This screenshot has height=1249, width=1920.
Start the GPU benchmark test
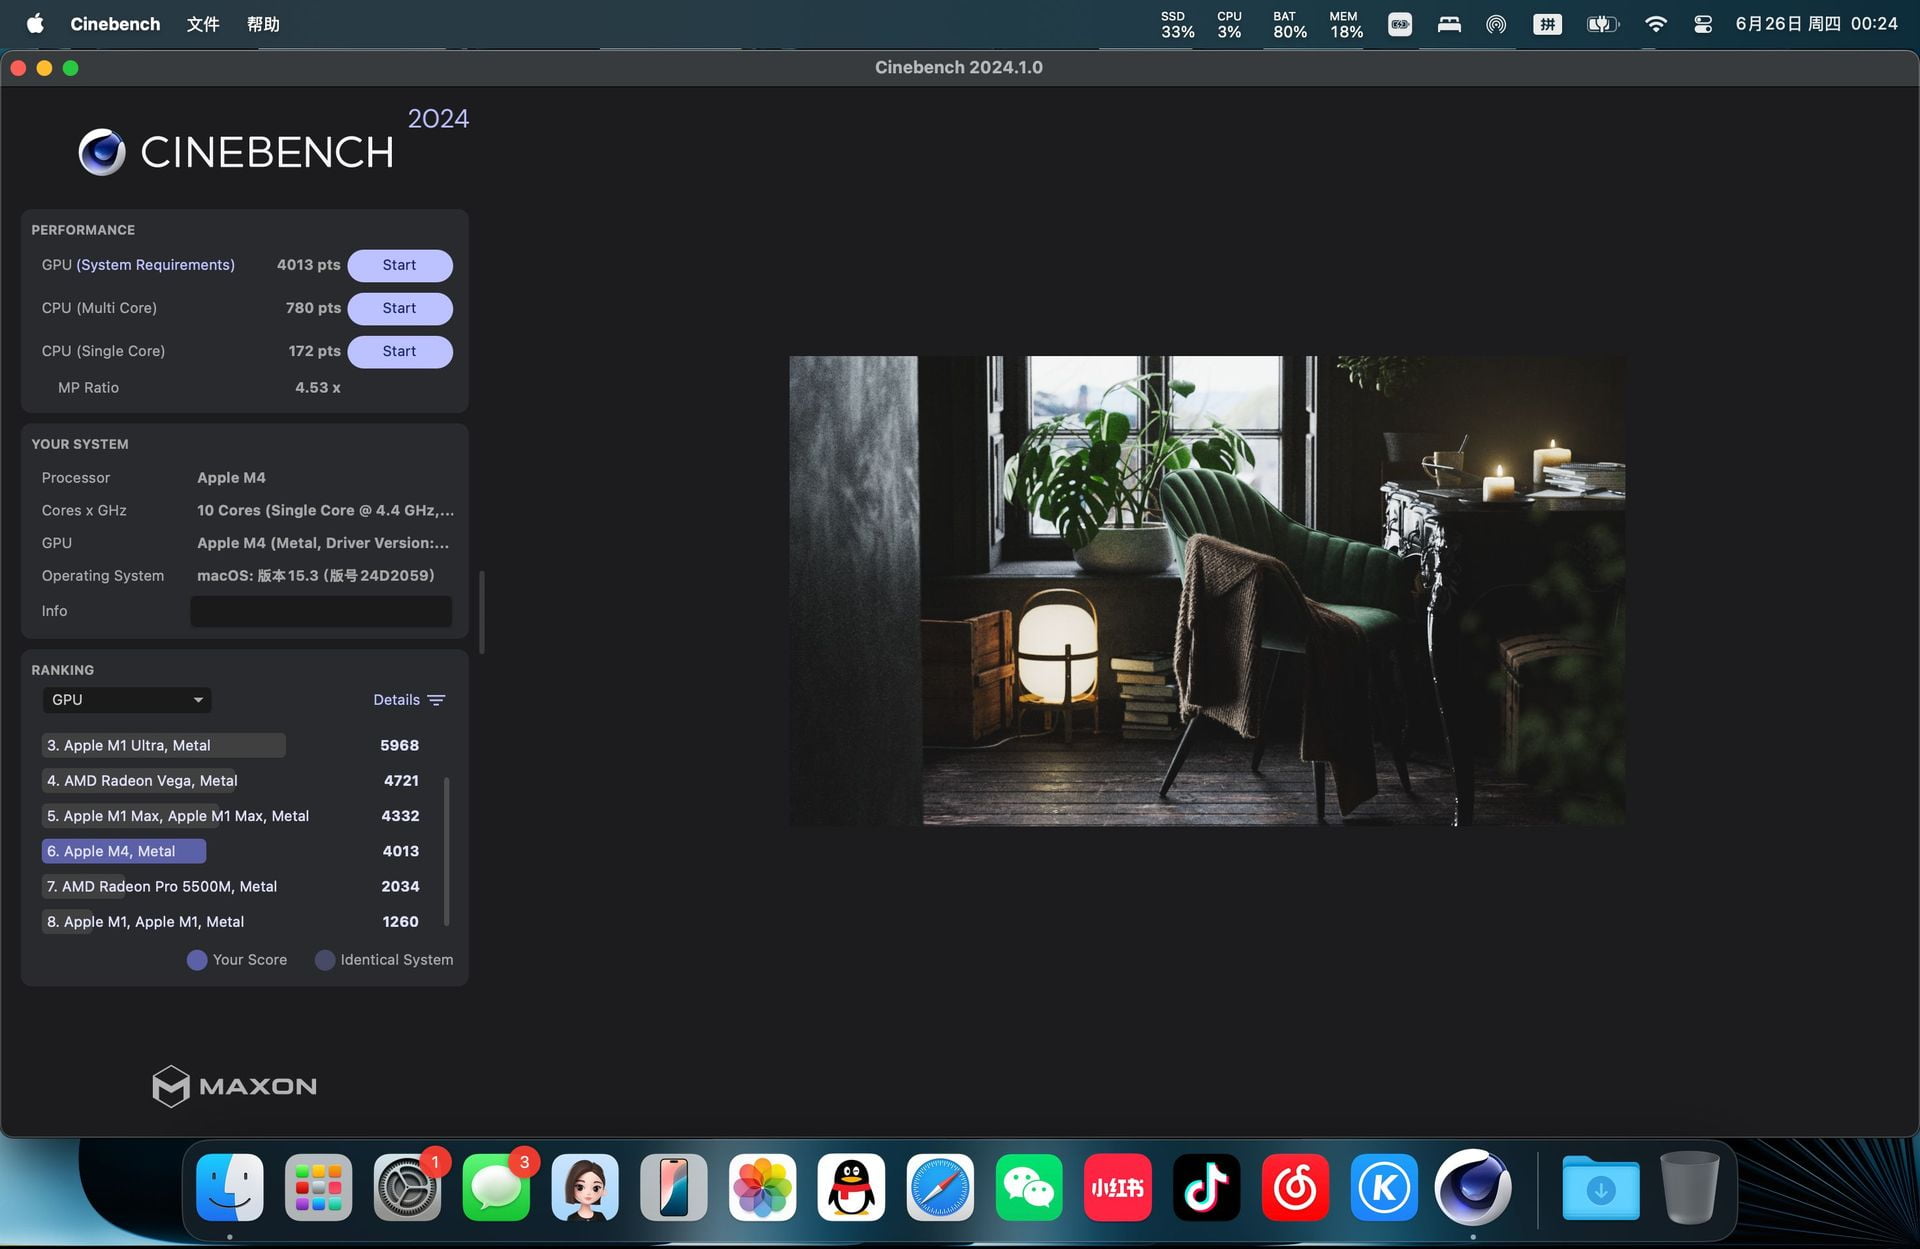point(399,265)
